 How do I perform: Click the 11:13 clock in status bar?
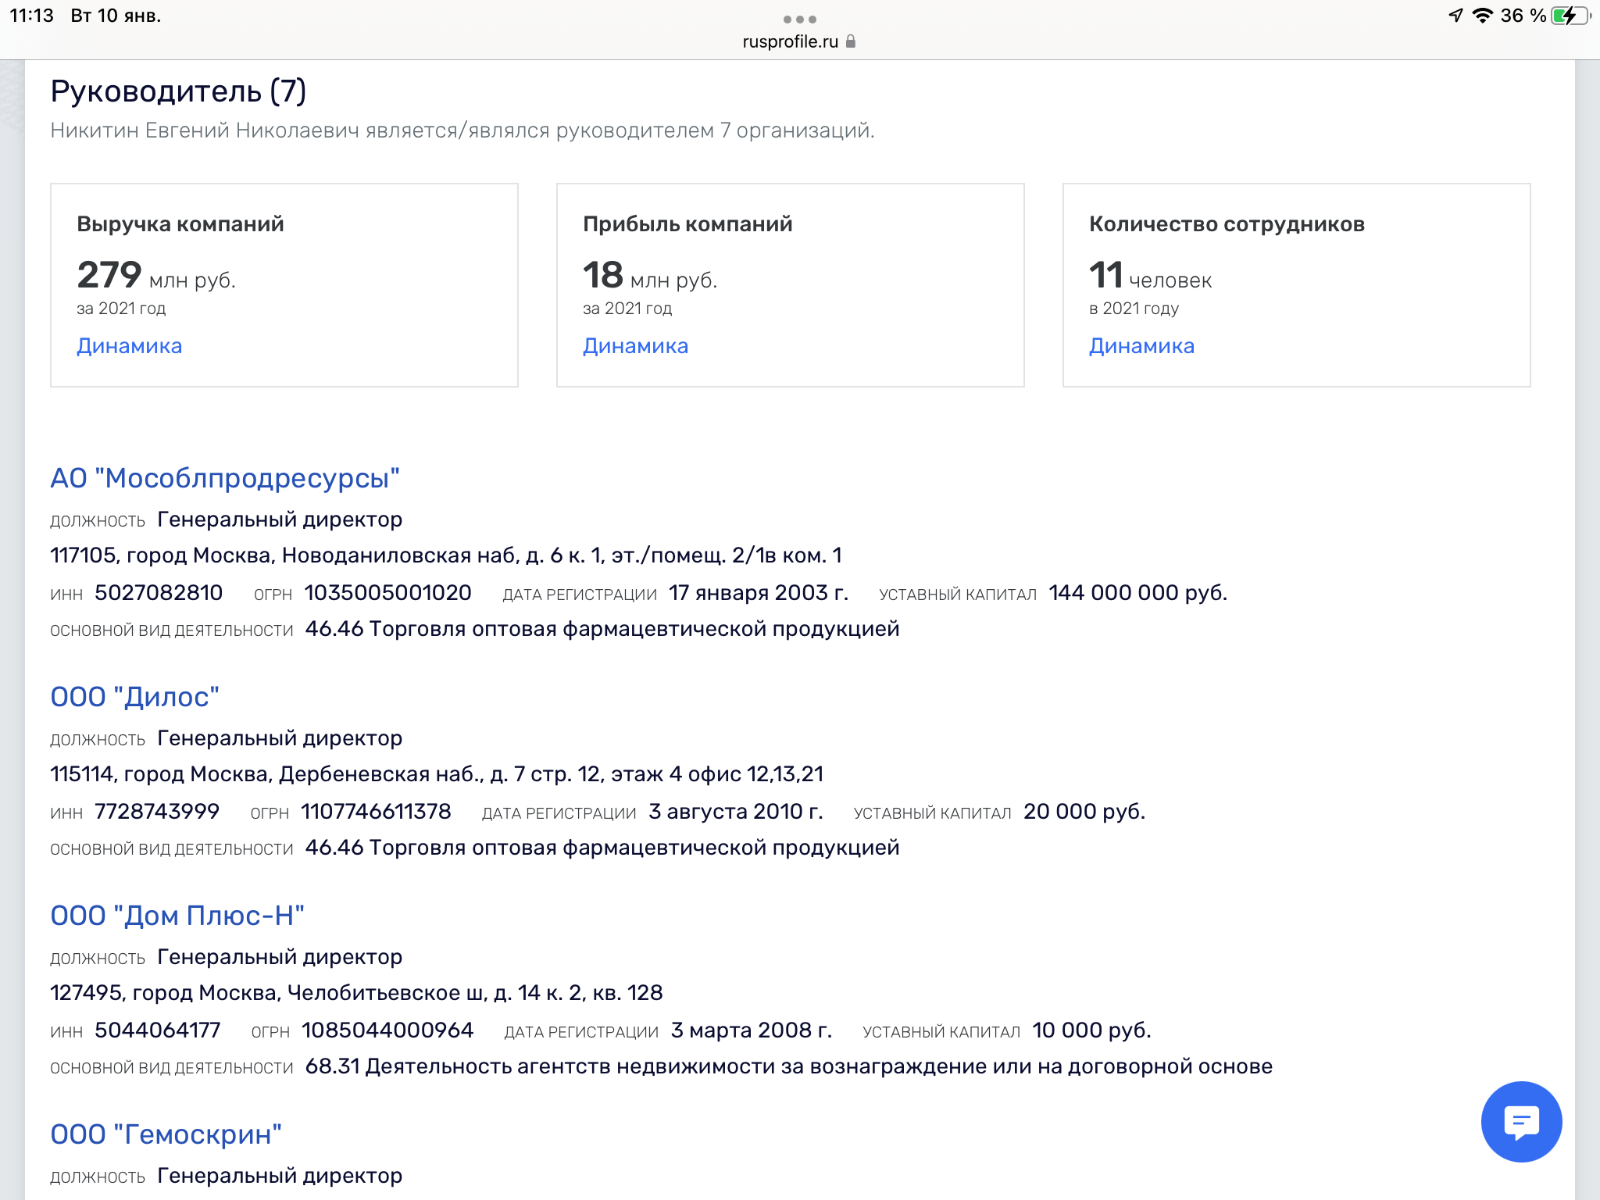point(32,16)
